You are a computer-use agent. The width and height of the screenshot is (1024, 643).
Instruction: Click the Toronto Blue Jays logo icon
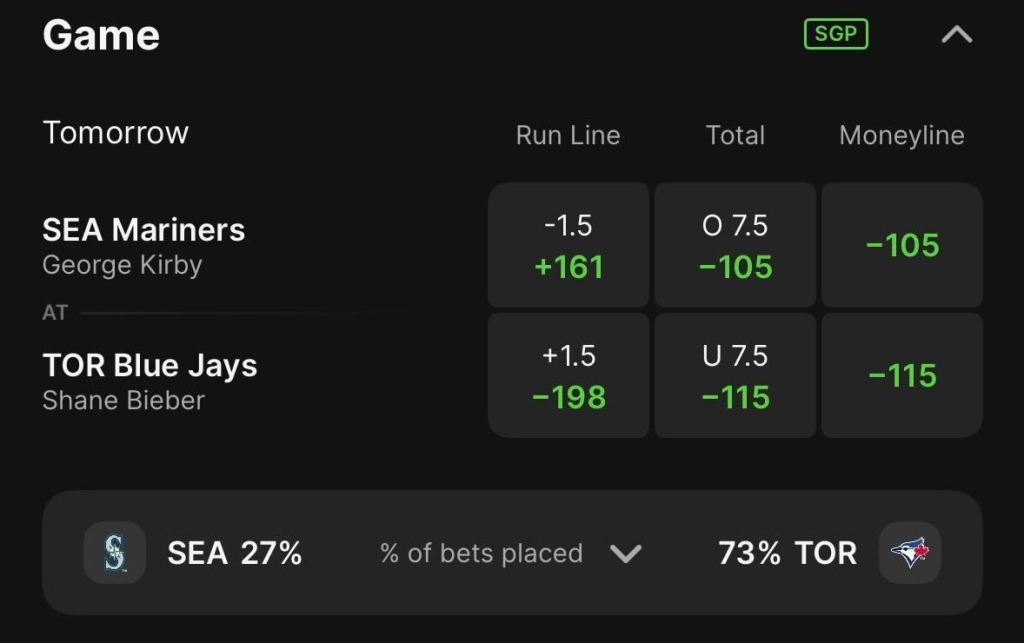909,552
